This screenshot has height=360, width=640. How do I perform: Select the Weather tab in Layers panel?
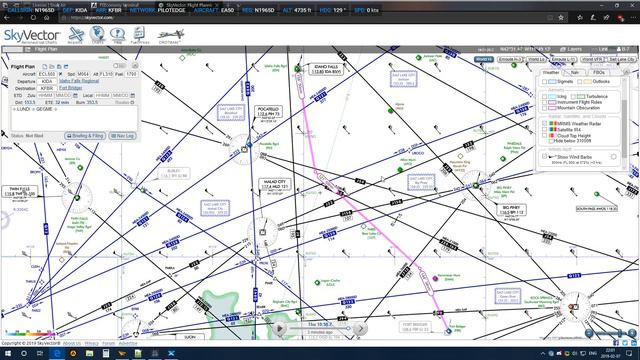pyautogui.click(x=550, y=73)
